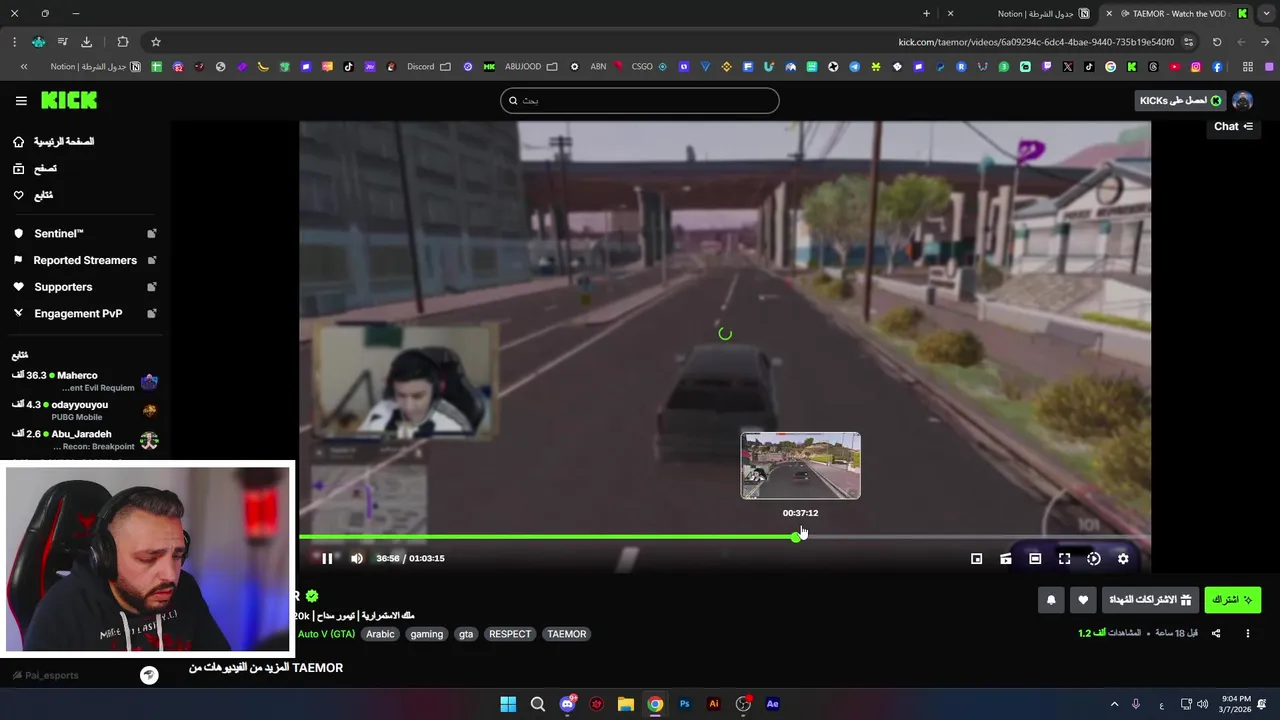Click the share icon below video
Viewport: 1280px width, 720px height.
click(x=1216, y=633)
